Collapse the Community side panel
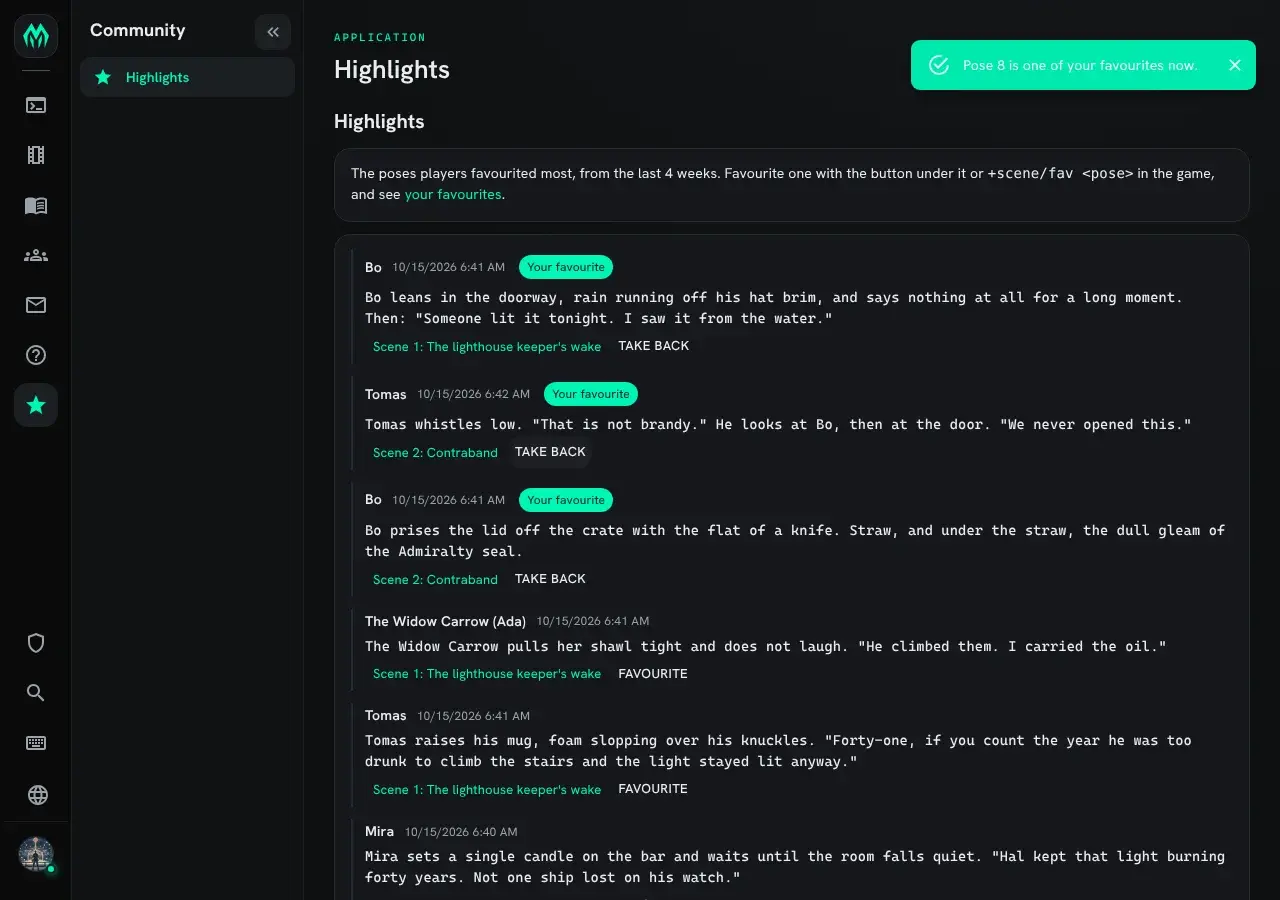The width and height of the screenshot is (1280, 900). pyautogui.click(x=273, y=32)
